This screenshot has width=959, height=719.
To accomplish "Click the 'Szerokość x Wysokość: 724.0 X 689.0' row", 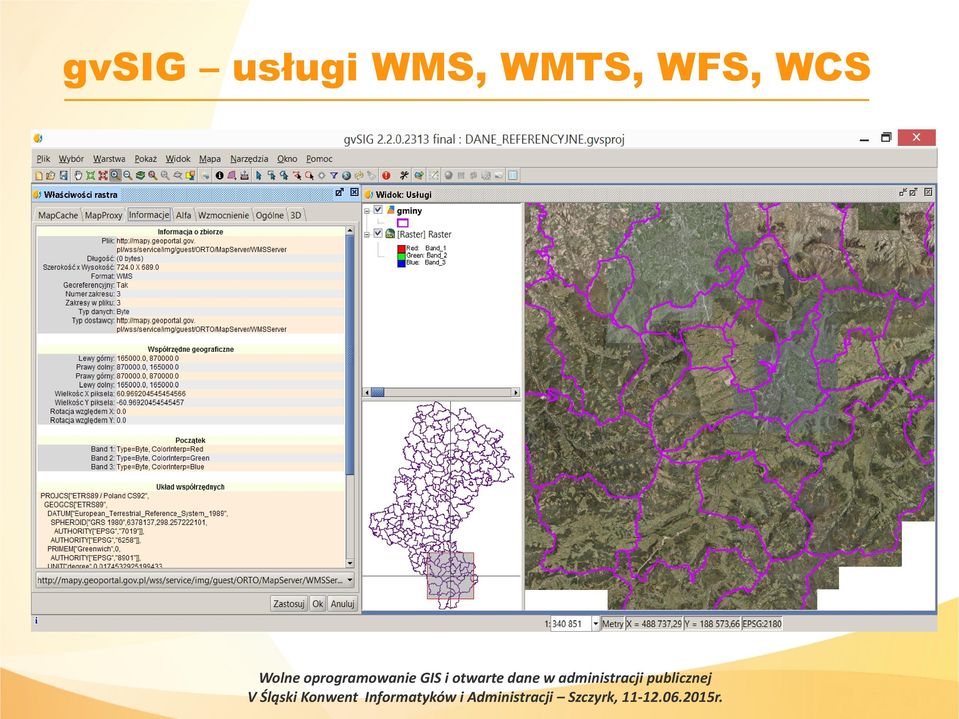I will [x=190, y=267].
